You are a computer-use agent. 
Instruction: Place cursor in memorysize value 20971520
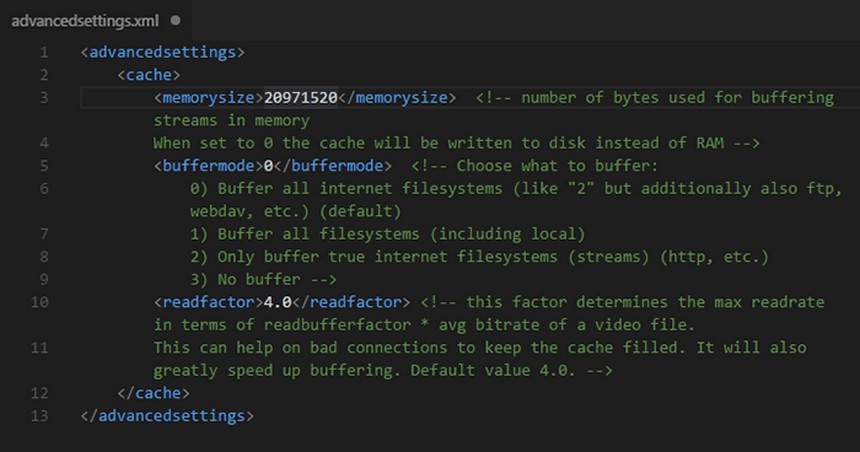[301, 98]
